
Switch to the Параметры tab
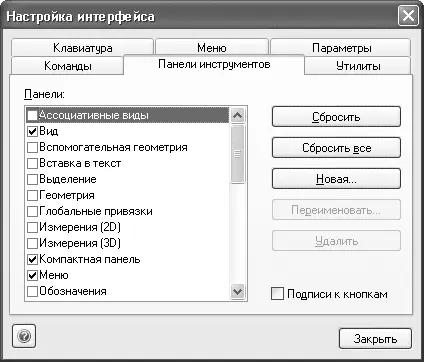coord(341,48)
